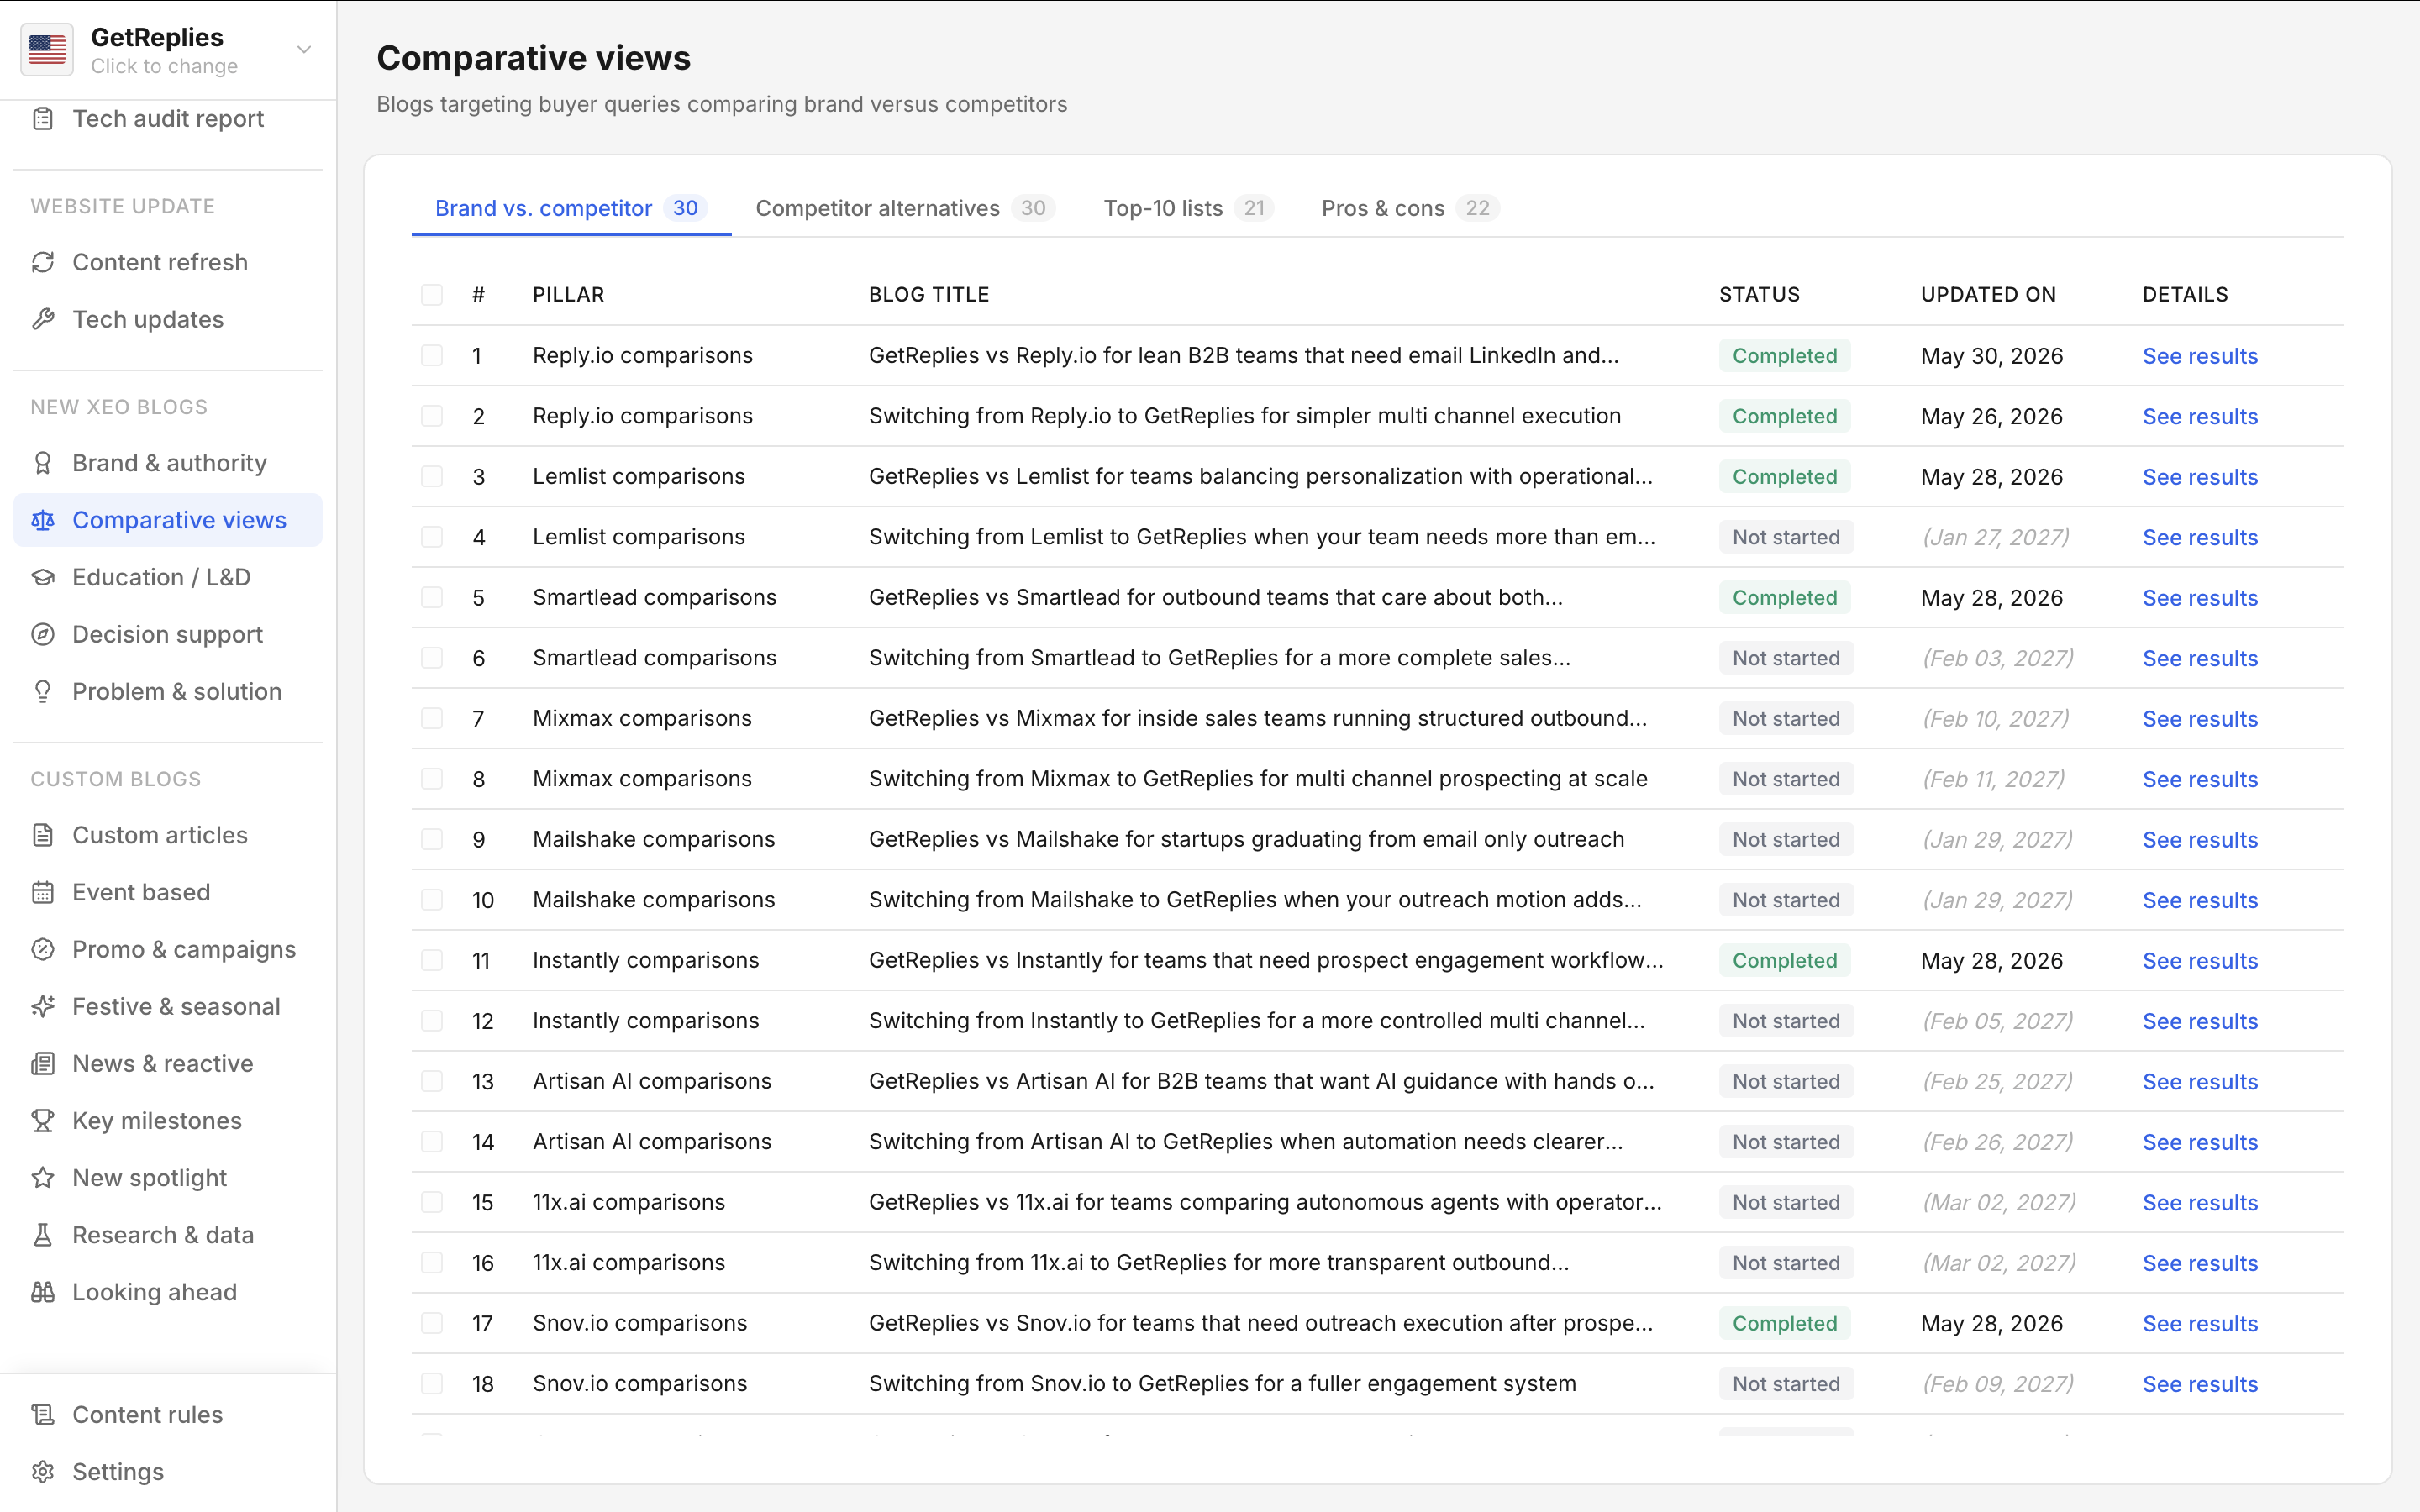See results for row 1 Reply.io comparison

pyautogui.click(x=2200, y=356)
